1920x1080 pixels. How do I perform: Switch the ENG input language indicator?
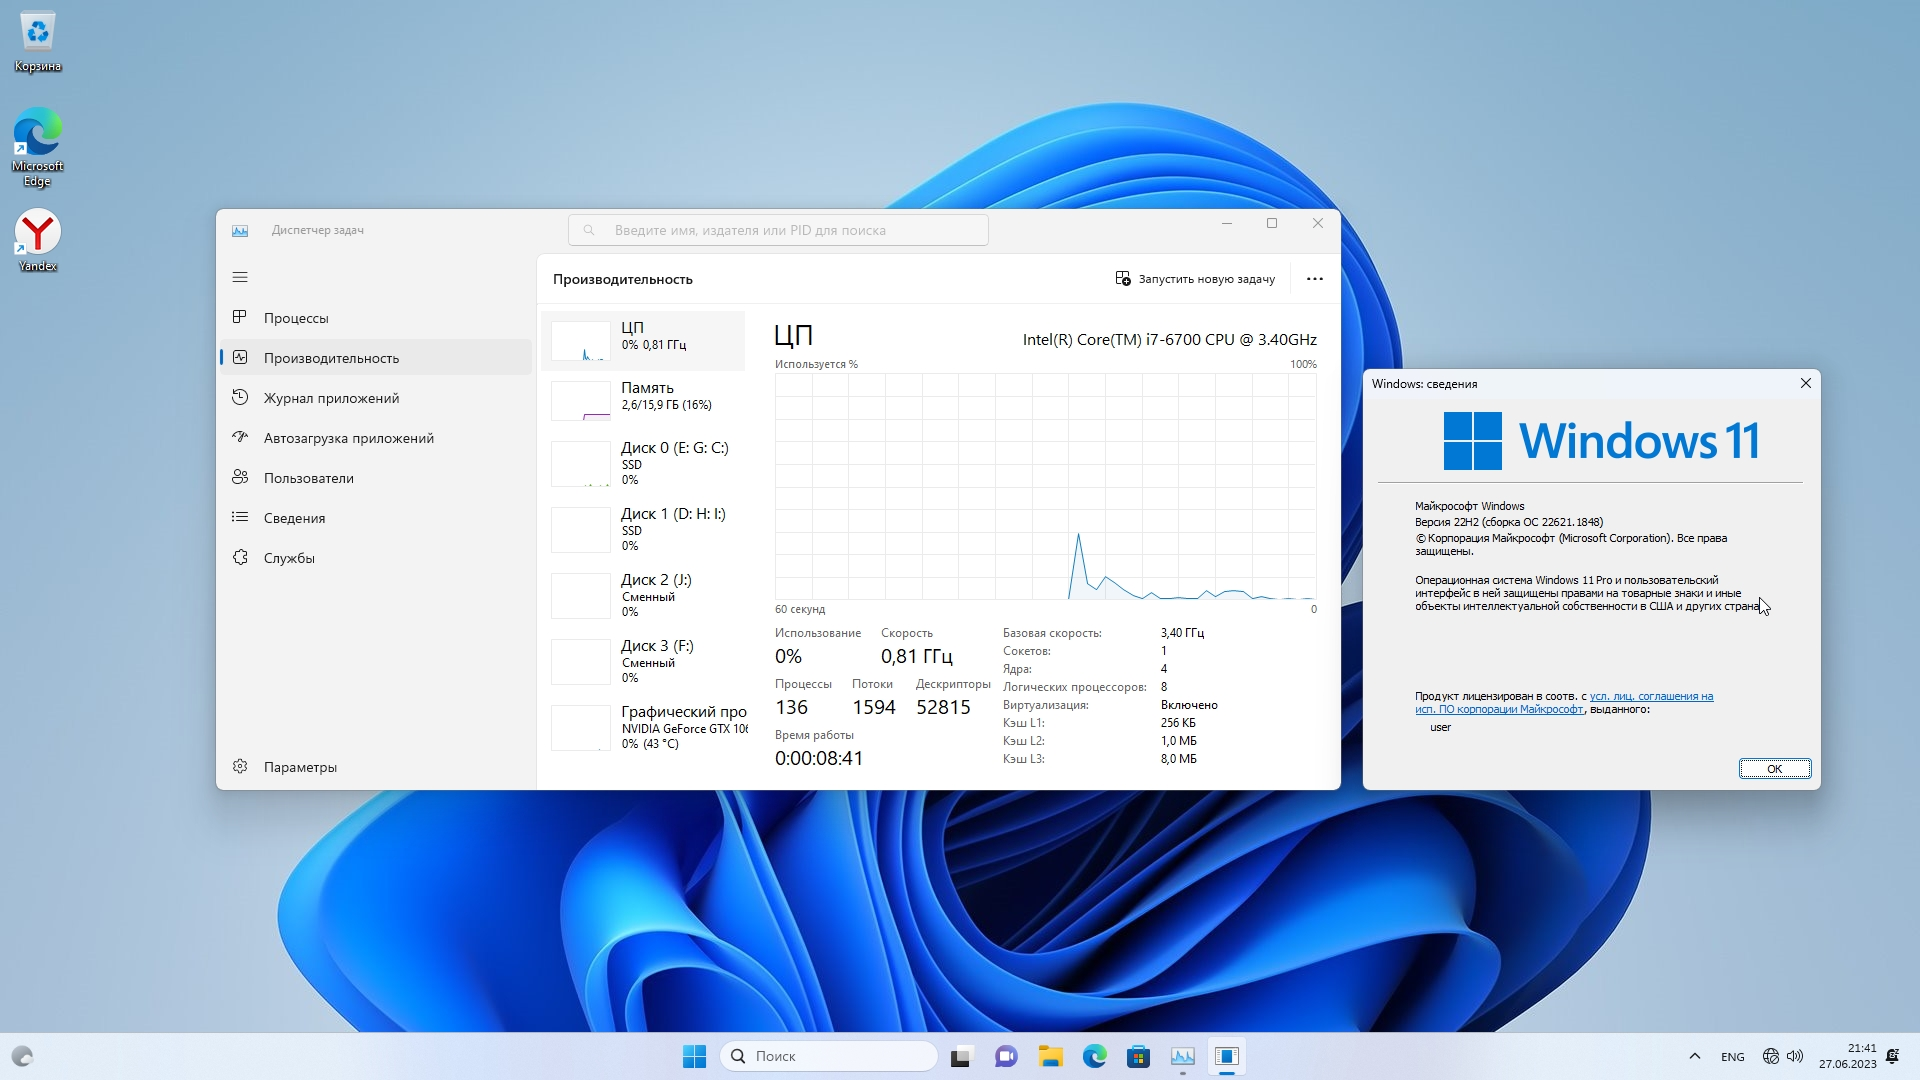pyautogui.click(x=1732, y=1057)
